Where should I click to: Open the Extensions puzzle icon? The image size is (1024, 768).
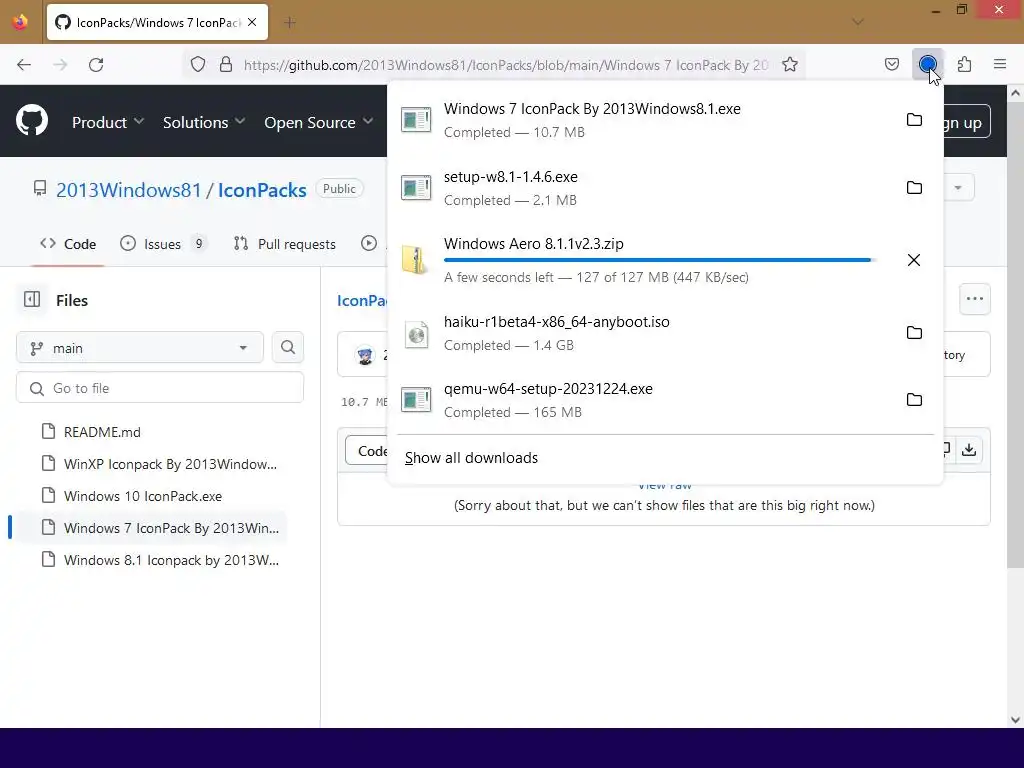pyautogui.click(x=964, y=64)
